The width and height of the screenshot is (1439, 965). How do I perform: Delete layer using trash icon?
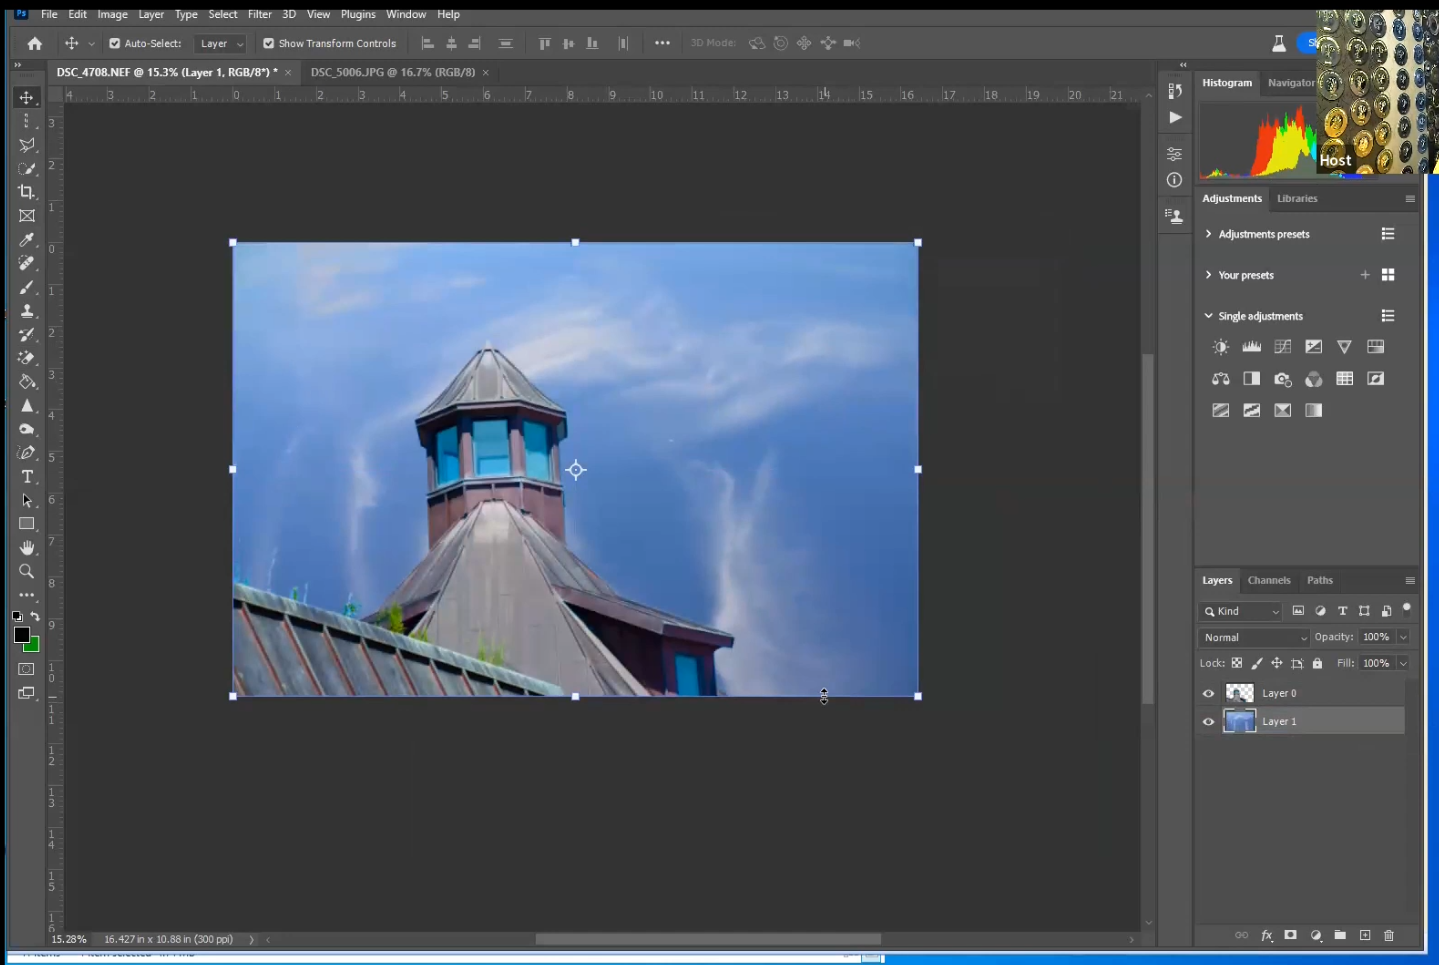[x=1388, y=935]
